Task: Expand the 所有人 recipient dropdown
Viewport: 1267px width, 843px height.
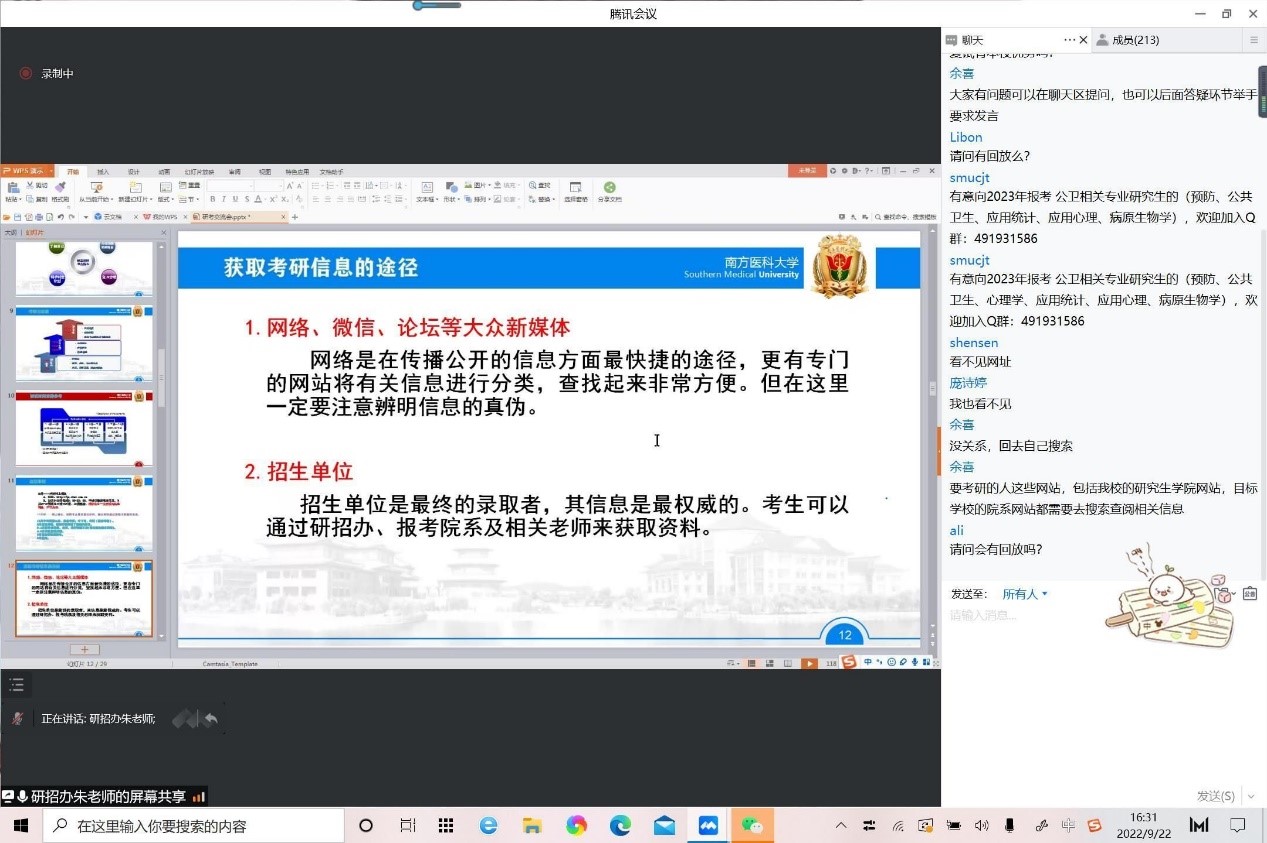Action: click(x=1025, y=594)
